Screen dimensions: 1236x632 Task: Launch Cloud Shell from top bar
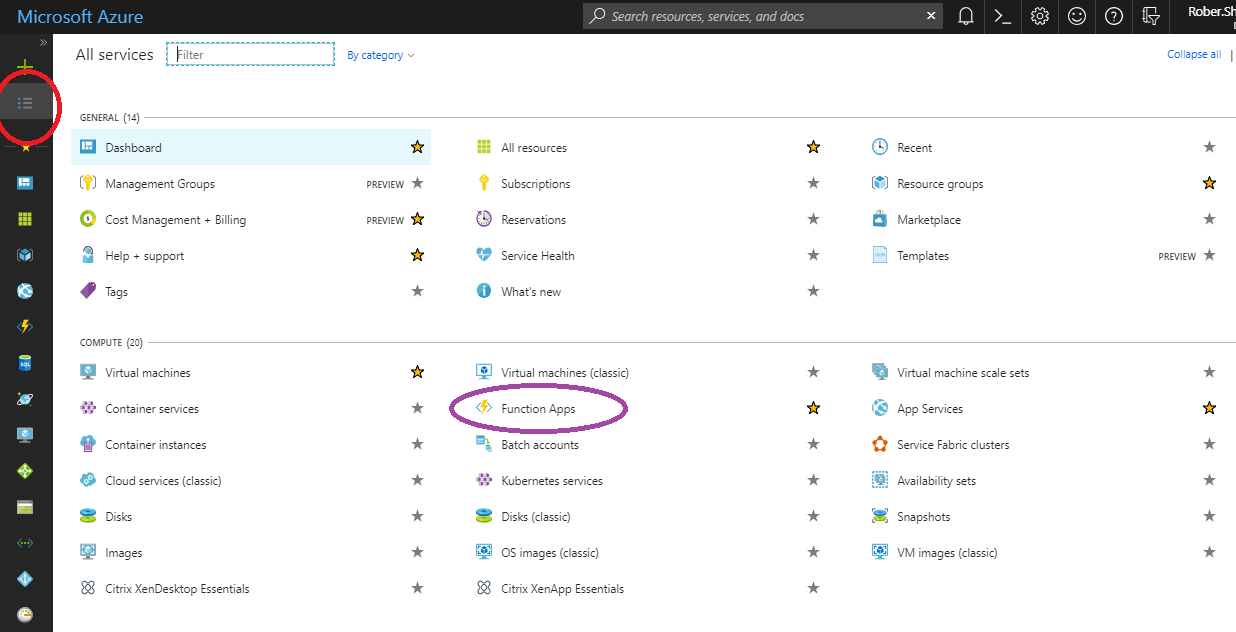tap(1002, 16)
